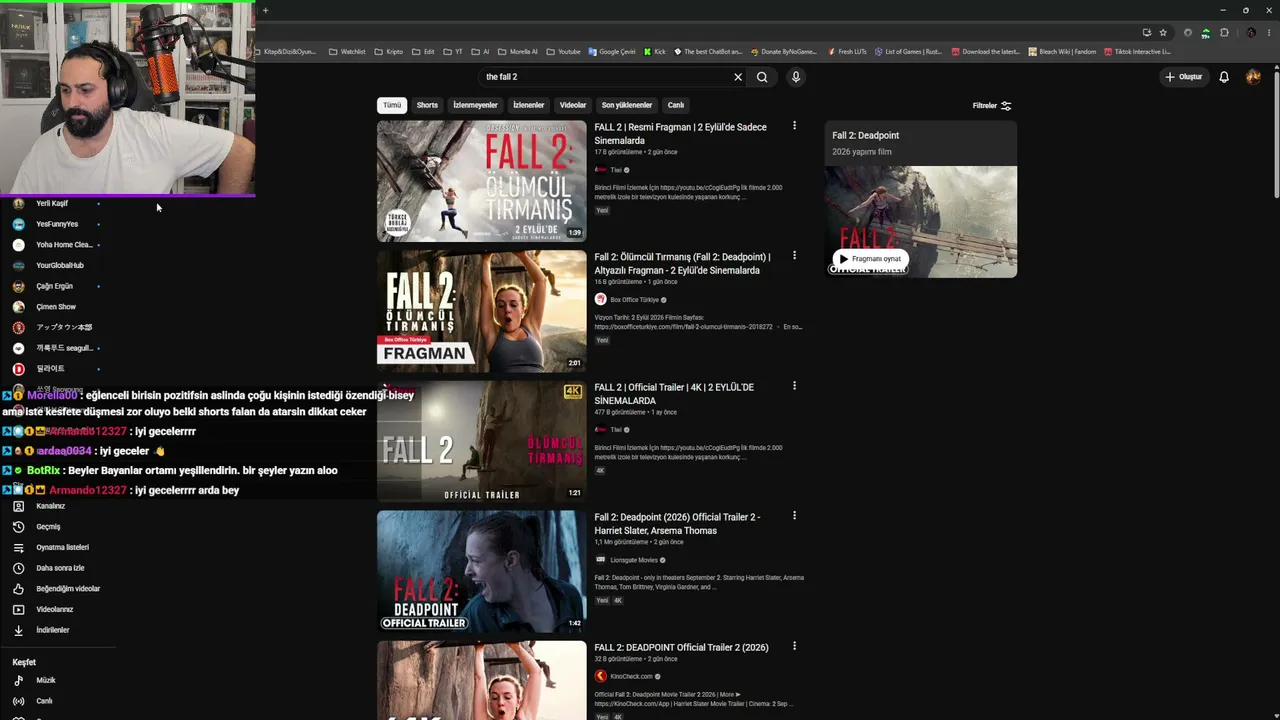Viewport: 1280px width, 720px height.
Task: Open Chrome's extensions puzzle icon
Action: tap(1224, 32)
